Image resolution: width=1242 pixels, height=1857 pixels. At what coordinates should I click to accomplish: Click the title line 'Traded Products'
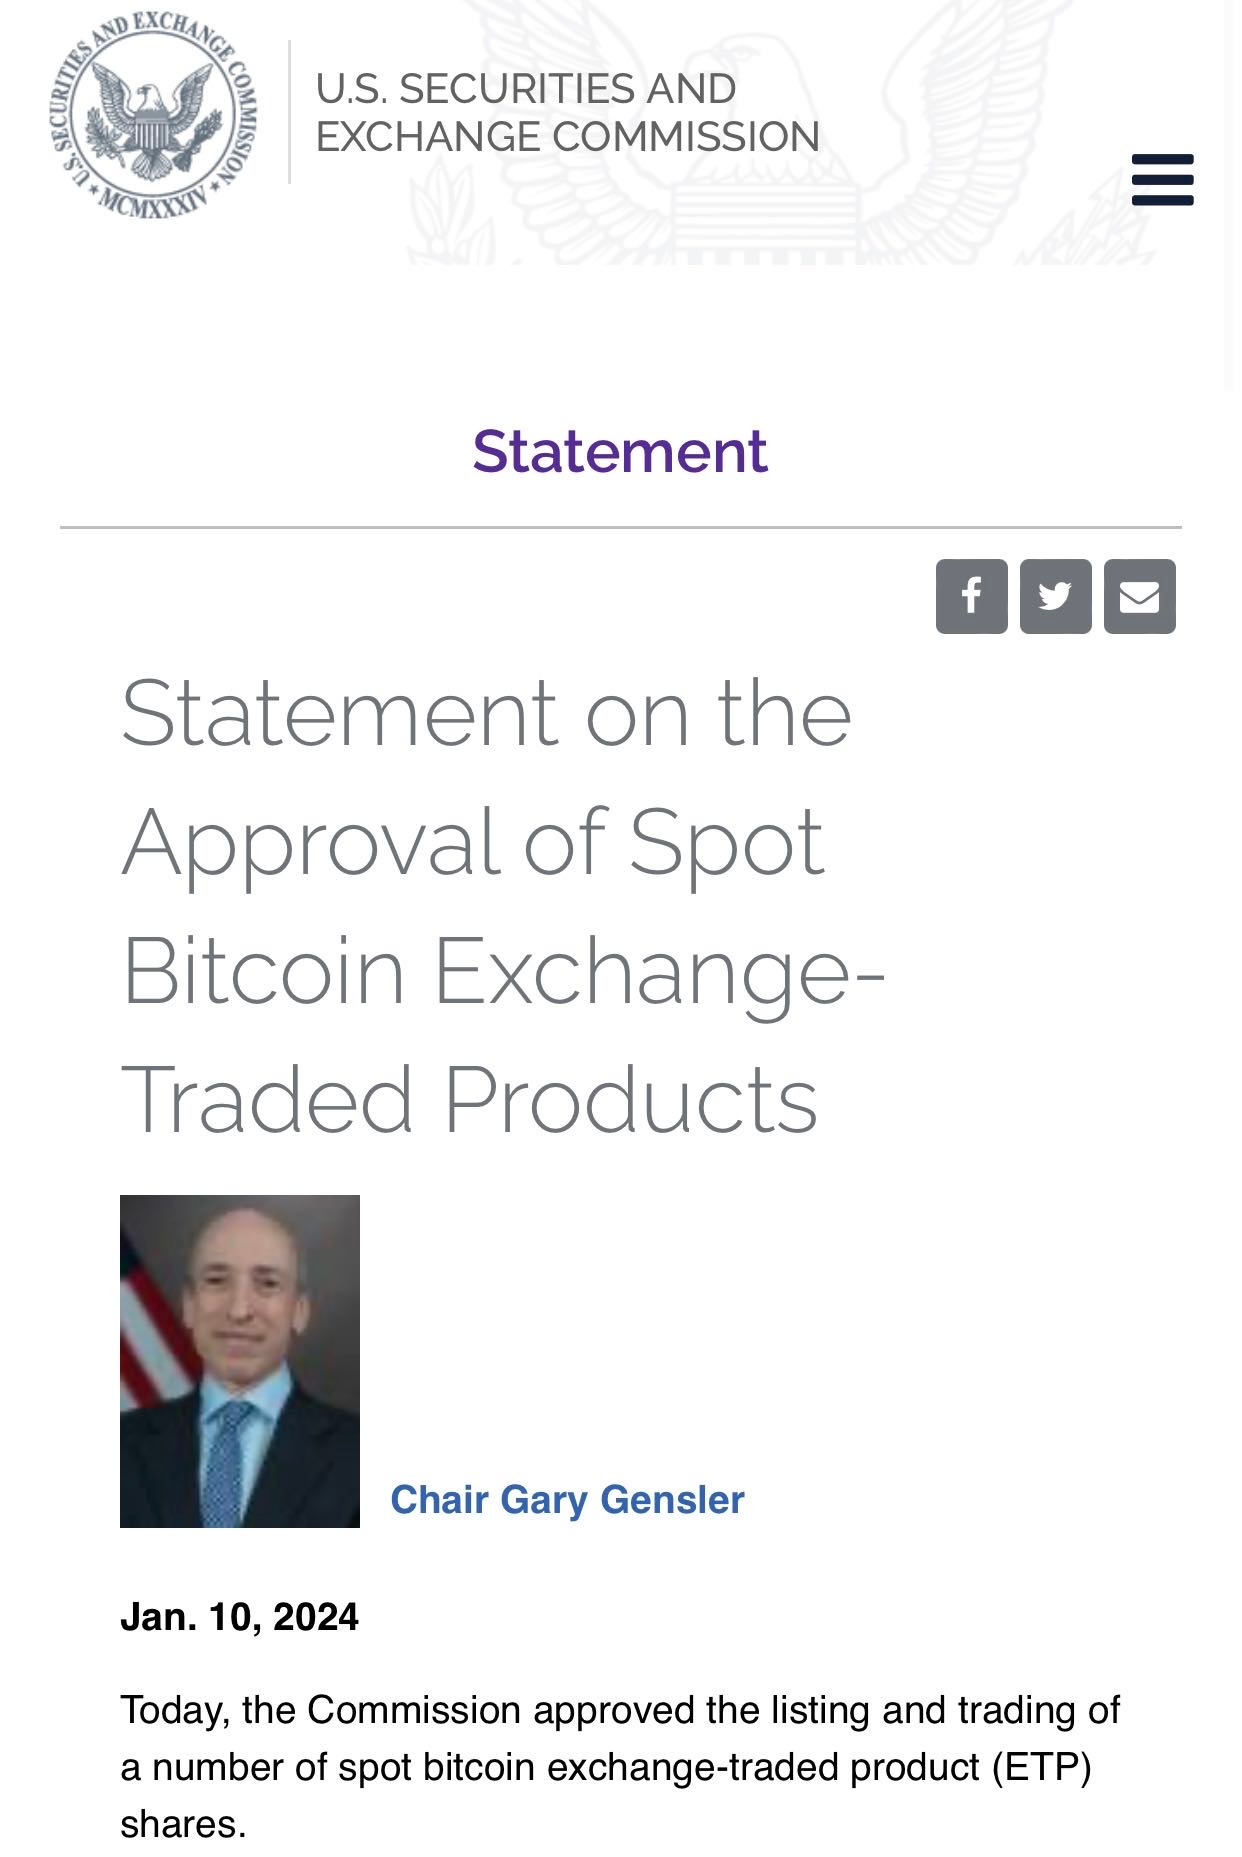pyautogui.click(x=469, y=1100)
